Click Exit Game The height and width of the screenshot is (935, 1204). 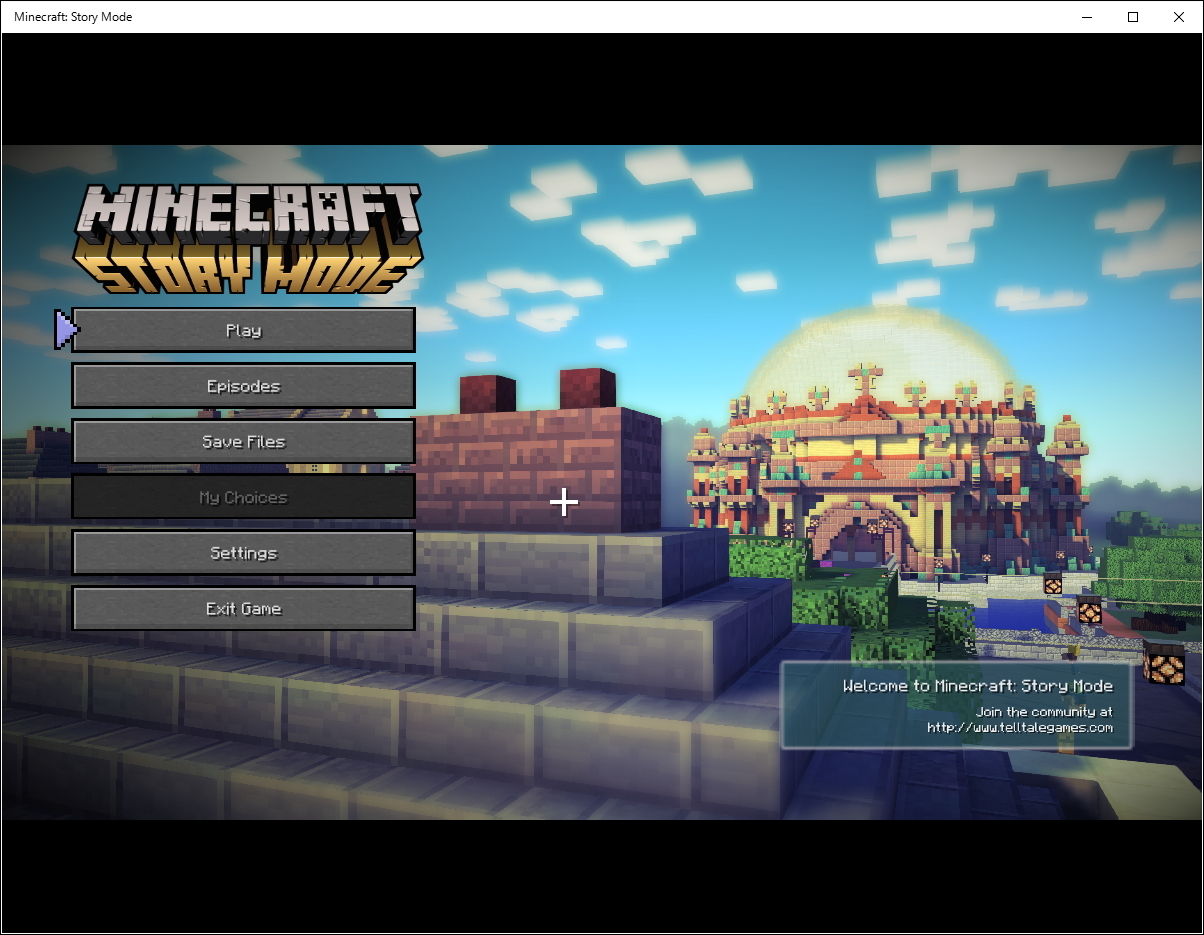tap(243, 608)
